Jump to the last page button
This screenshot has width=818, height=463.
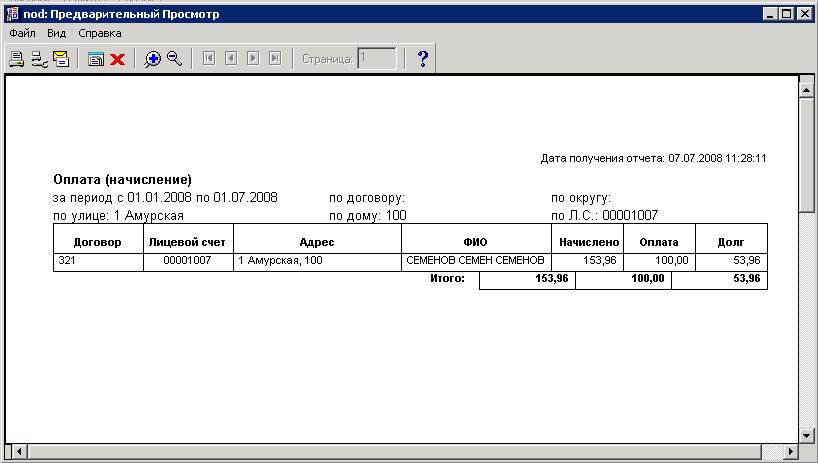275,59
